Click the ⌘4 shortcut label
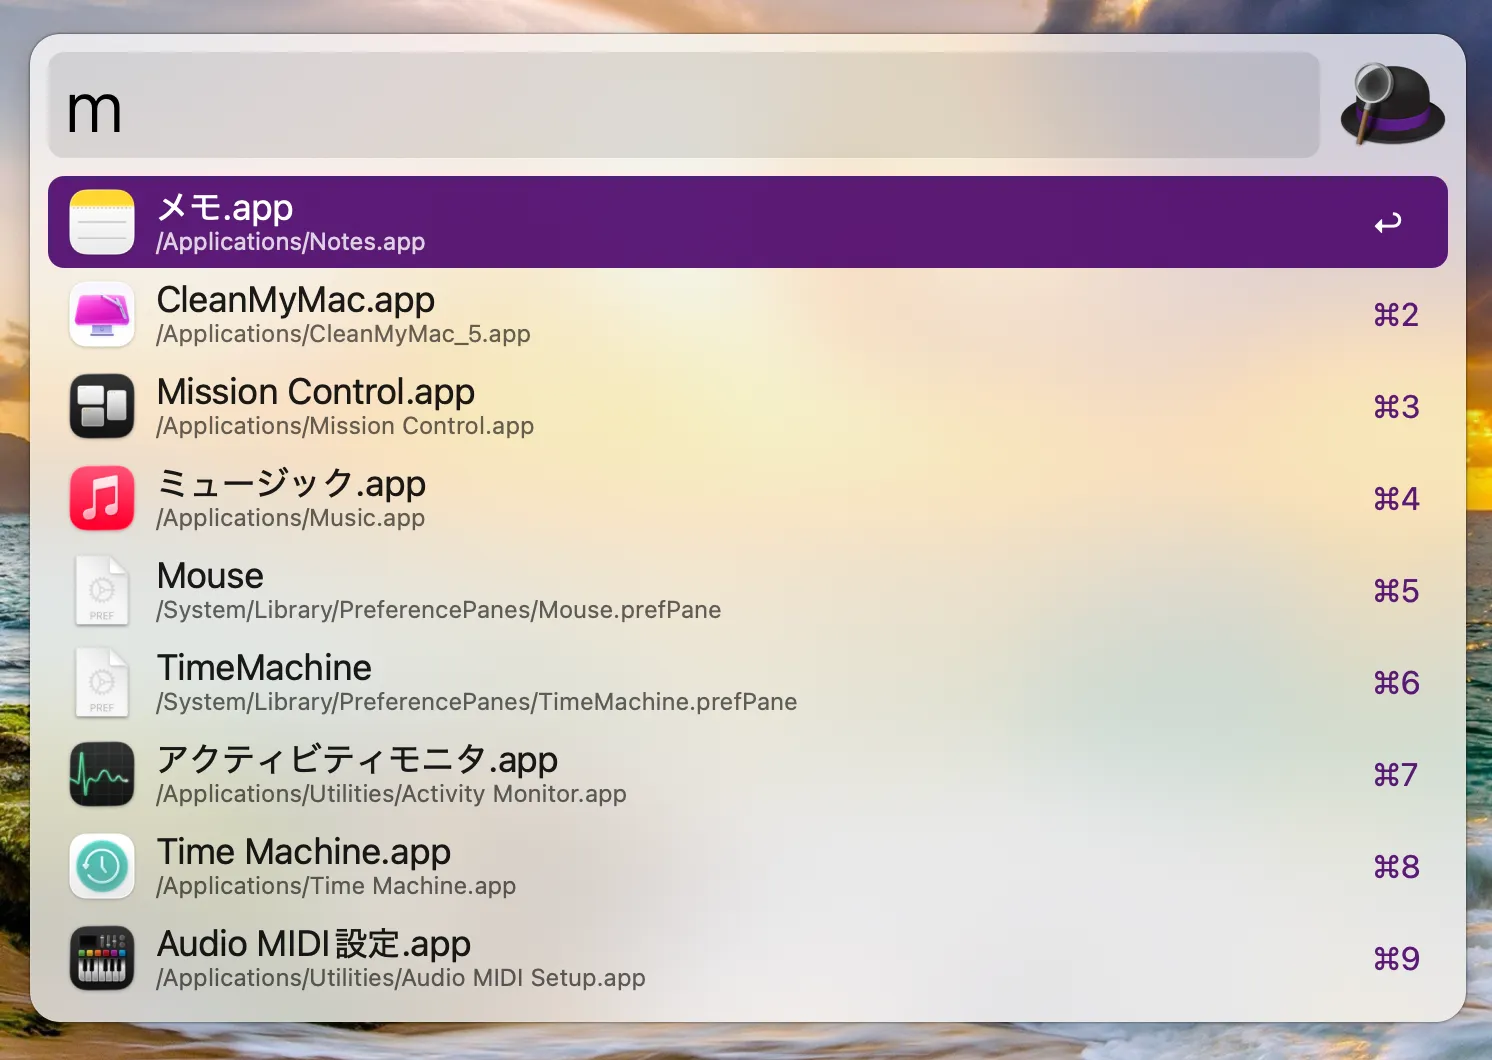 coord(1396,499)
